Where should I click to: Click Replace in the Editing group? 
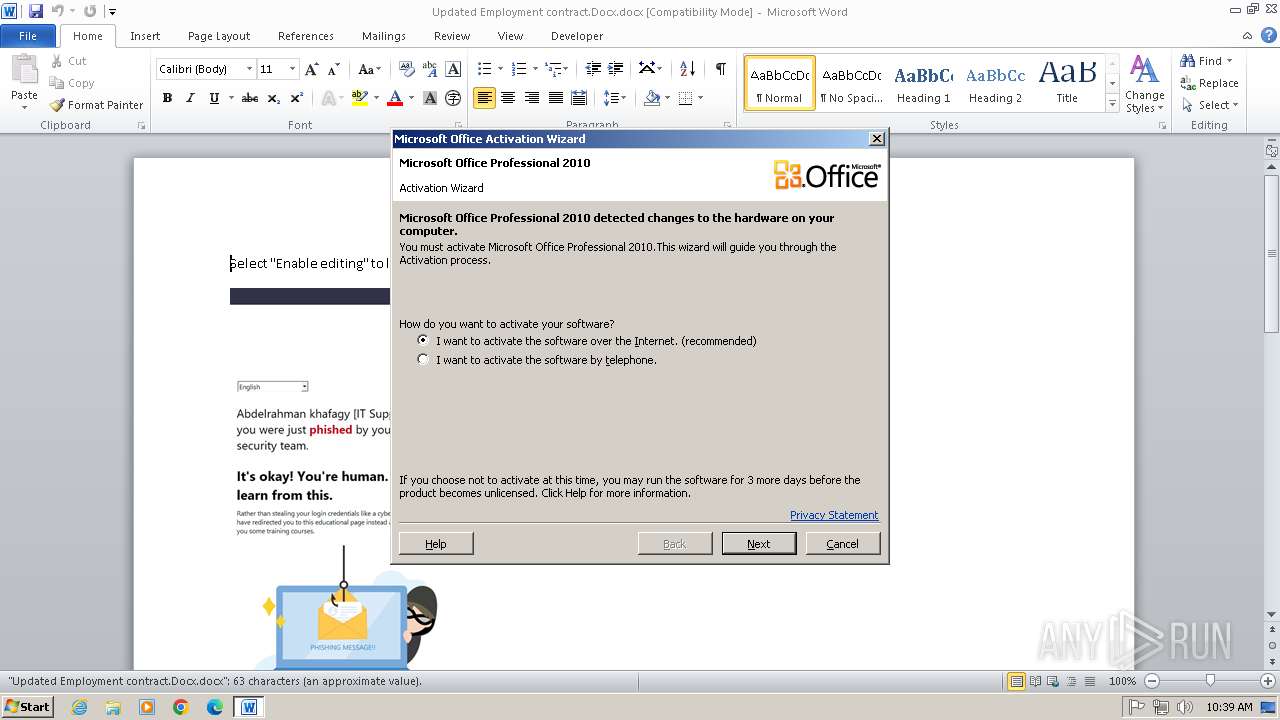point(1210,83)
